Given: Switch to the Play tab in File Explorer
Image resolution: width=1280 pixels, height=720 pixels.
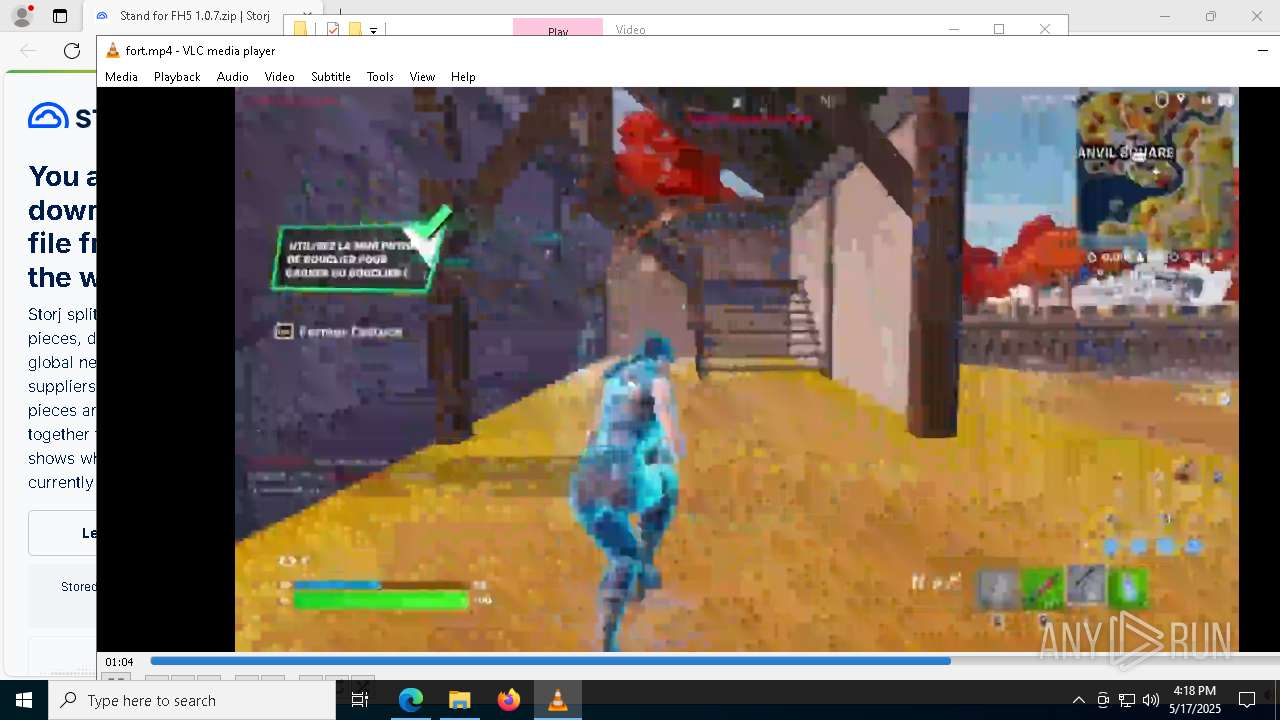Looking at the screenshot, I should click(x=558, y=28).
